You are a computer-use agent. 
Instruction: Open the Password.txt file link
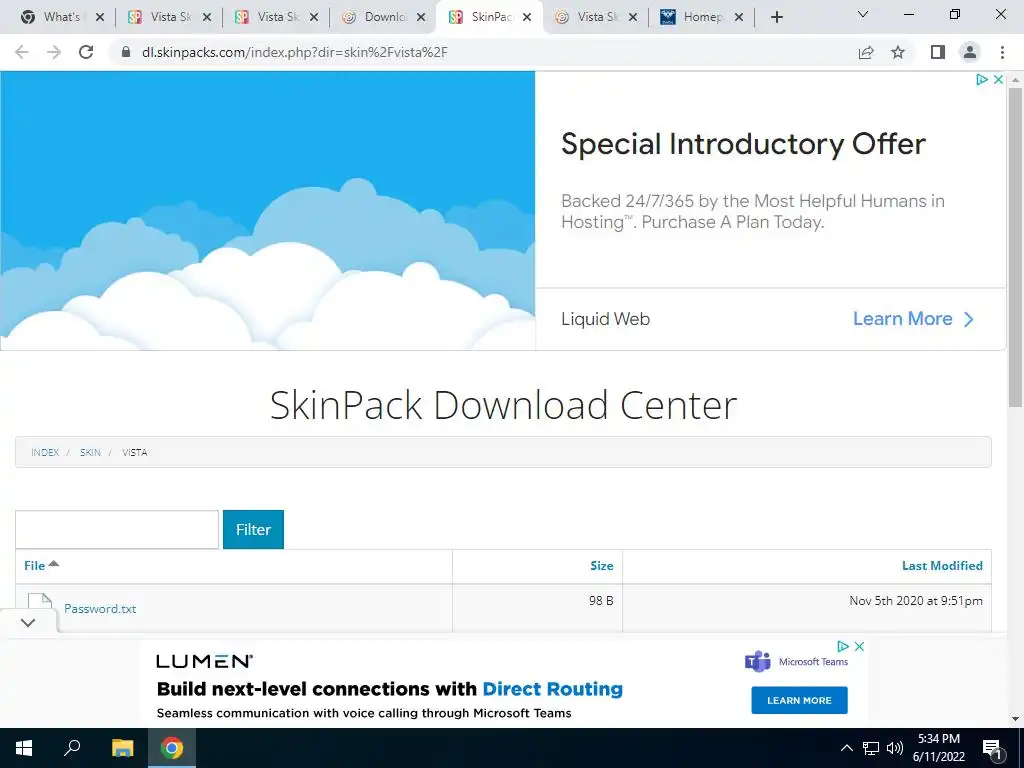coord(100,609)
